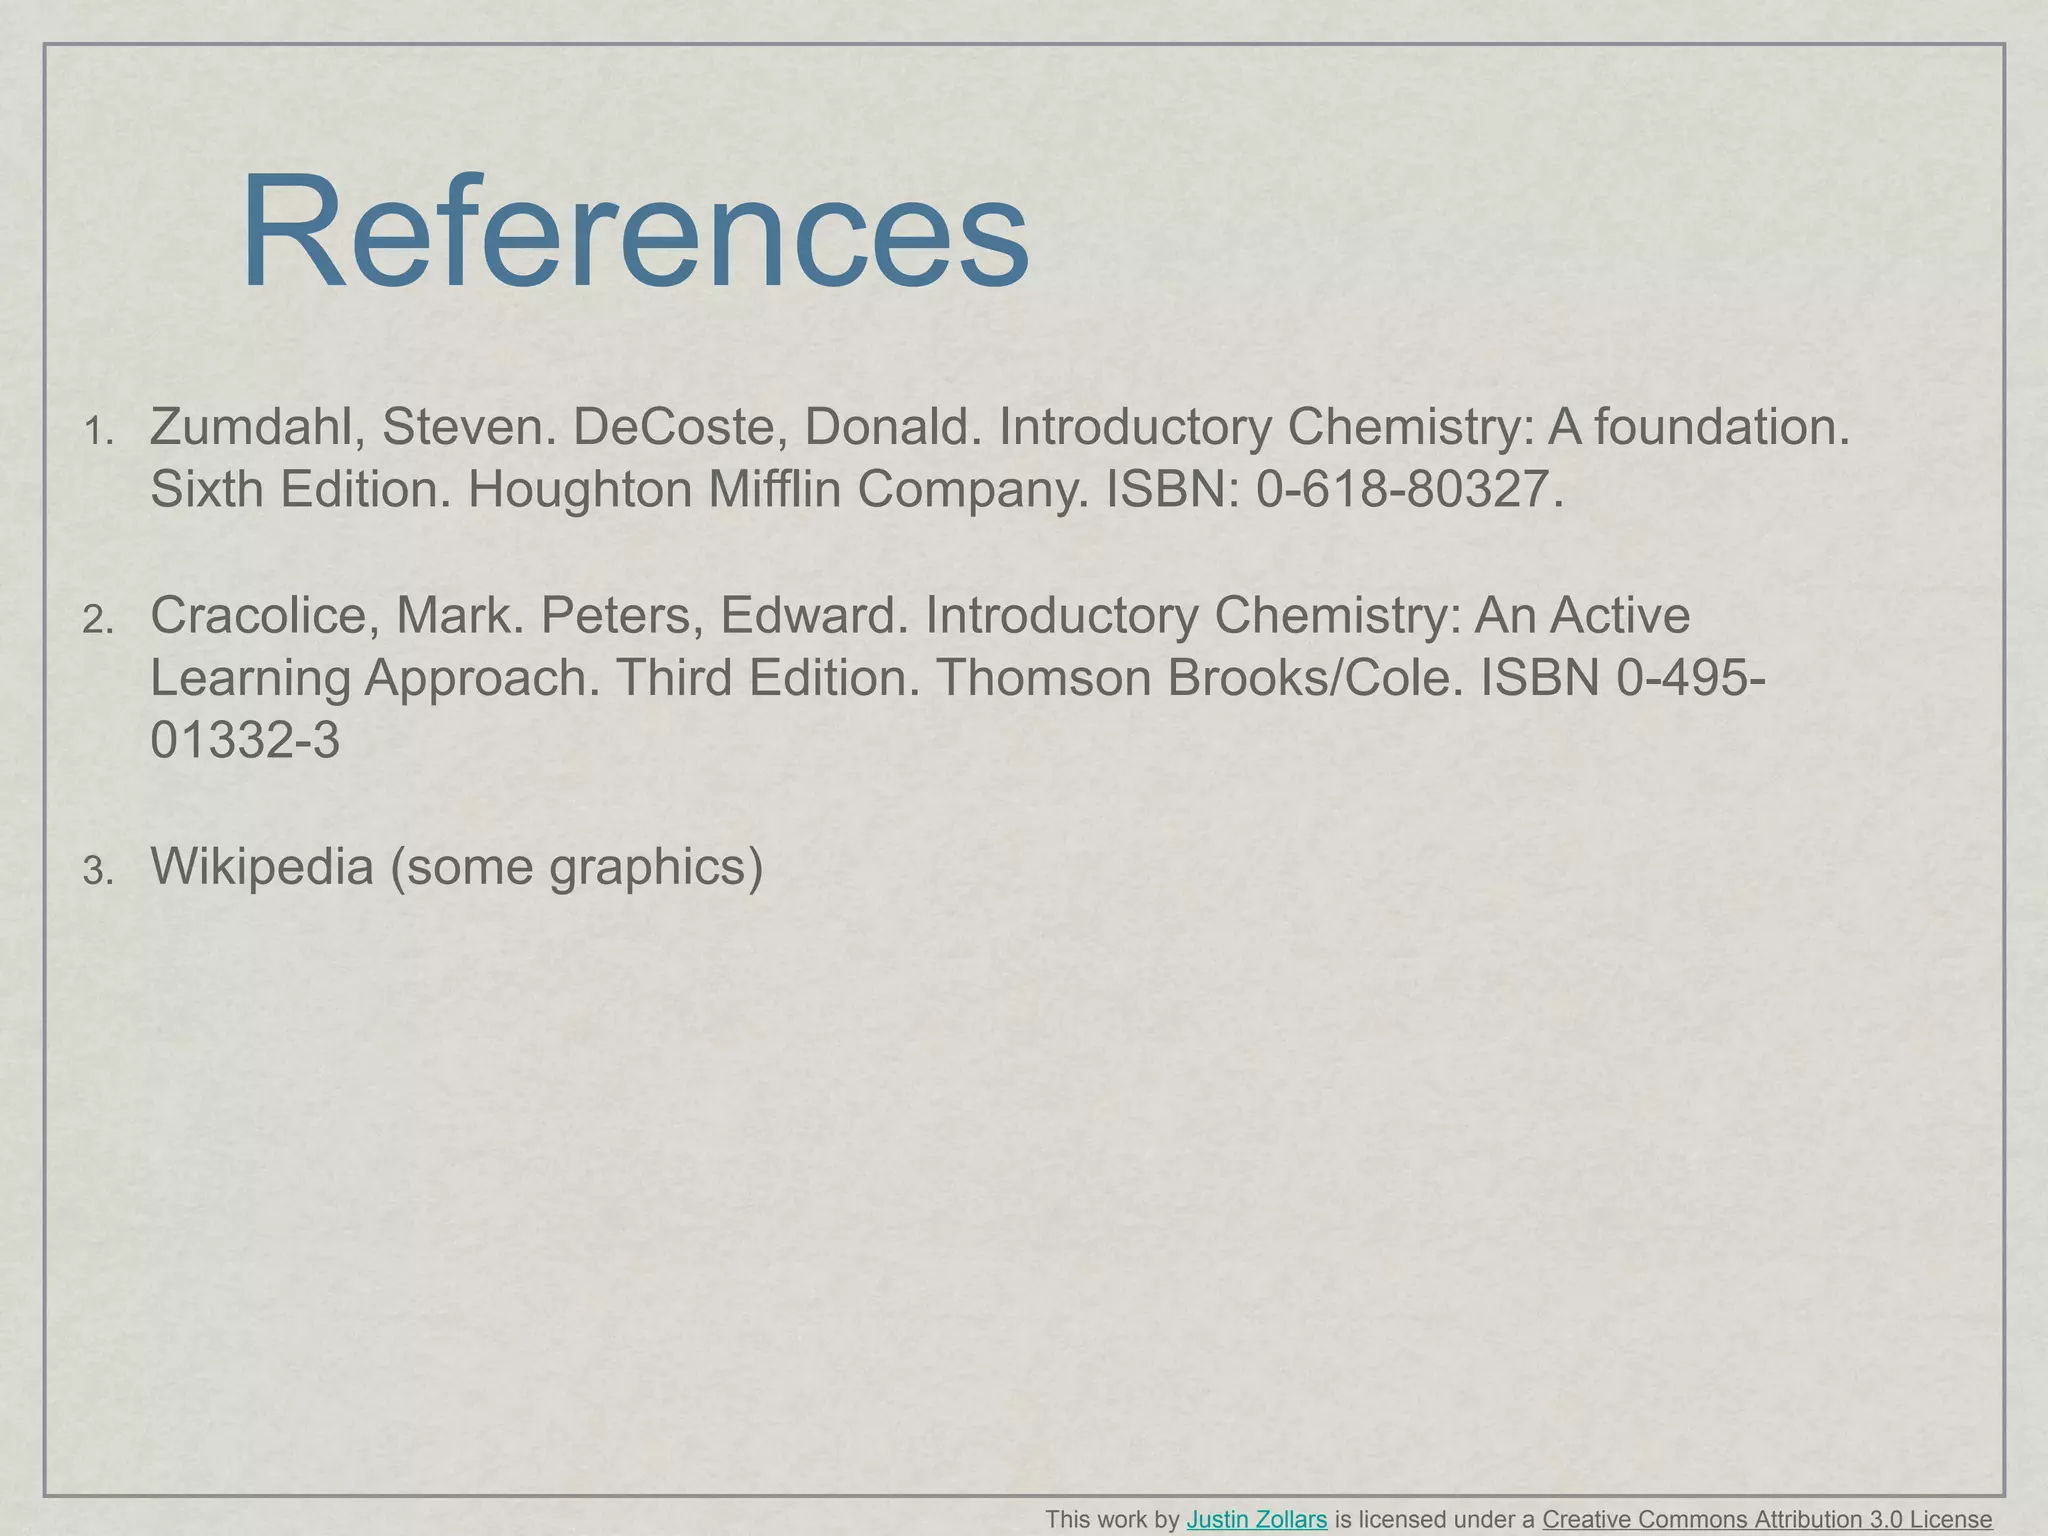The width and height of the screenshot is (2048, 1536).
Task: Click "Introductory Chemistry: A foundation" title text
Action: [1422, 426]
